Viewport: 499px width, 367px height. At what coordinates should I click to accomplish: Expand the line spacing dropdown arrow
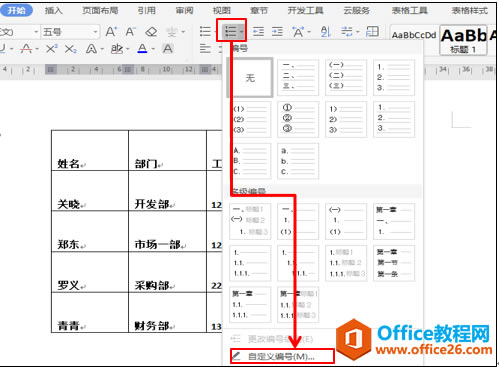[x=358, y=32]
